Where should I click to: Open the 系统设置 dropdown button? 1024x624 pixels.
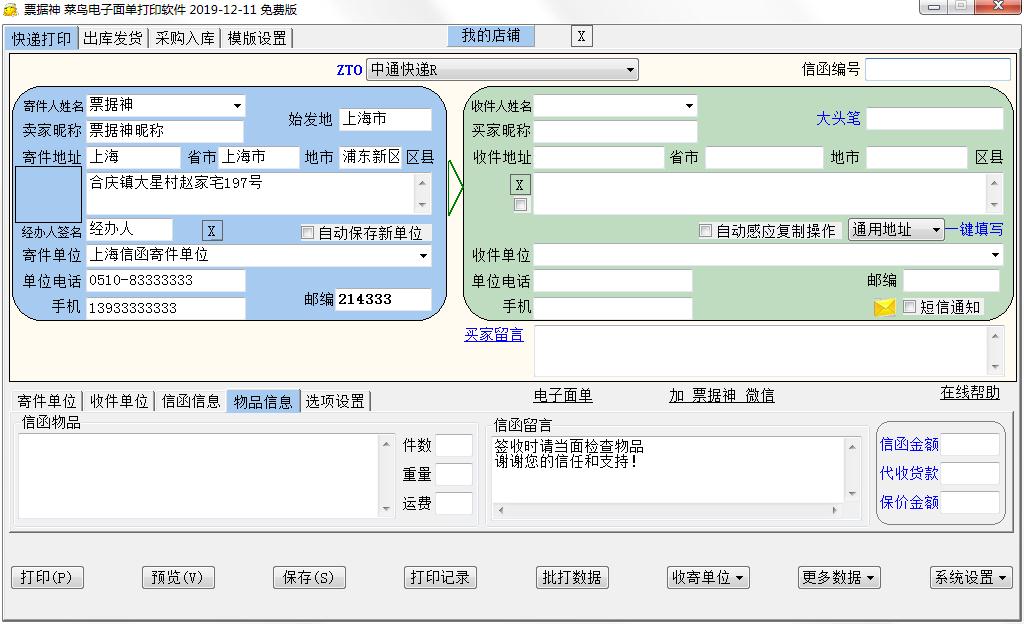point(971,578)
